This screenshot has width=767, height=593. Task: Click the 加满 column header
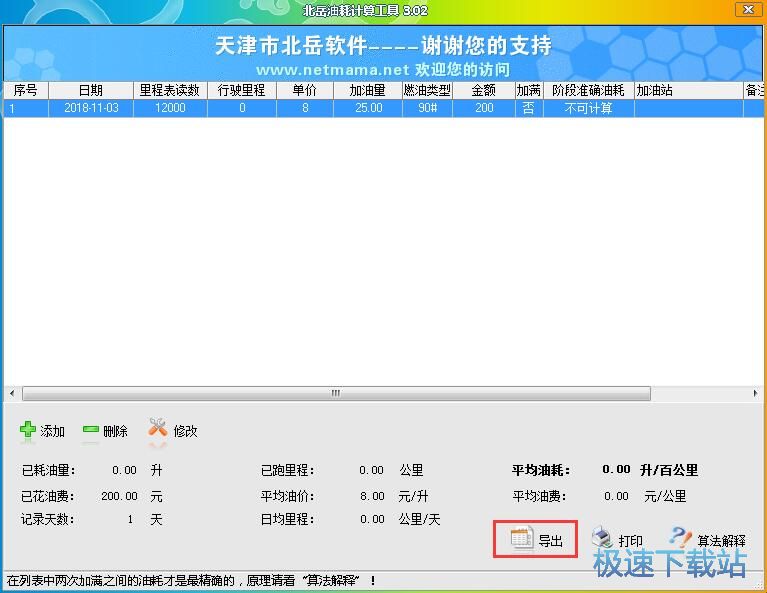coord(529,90)
